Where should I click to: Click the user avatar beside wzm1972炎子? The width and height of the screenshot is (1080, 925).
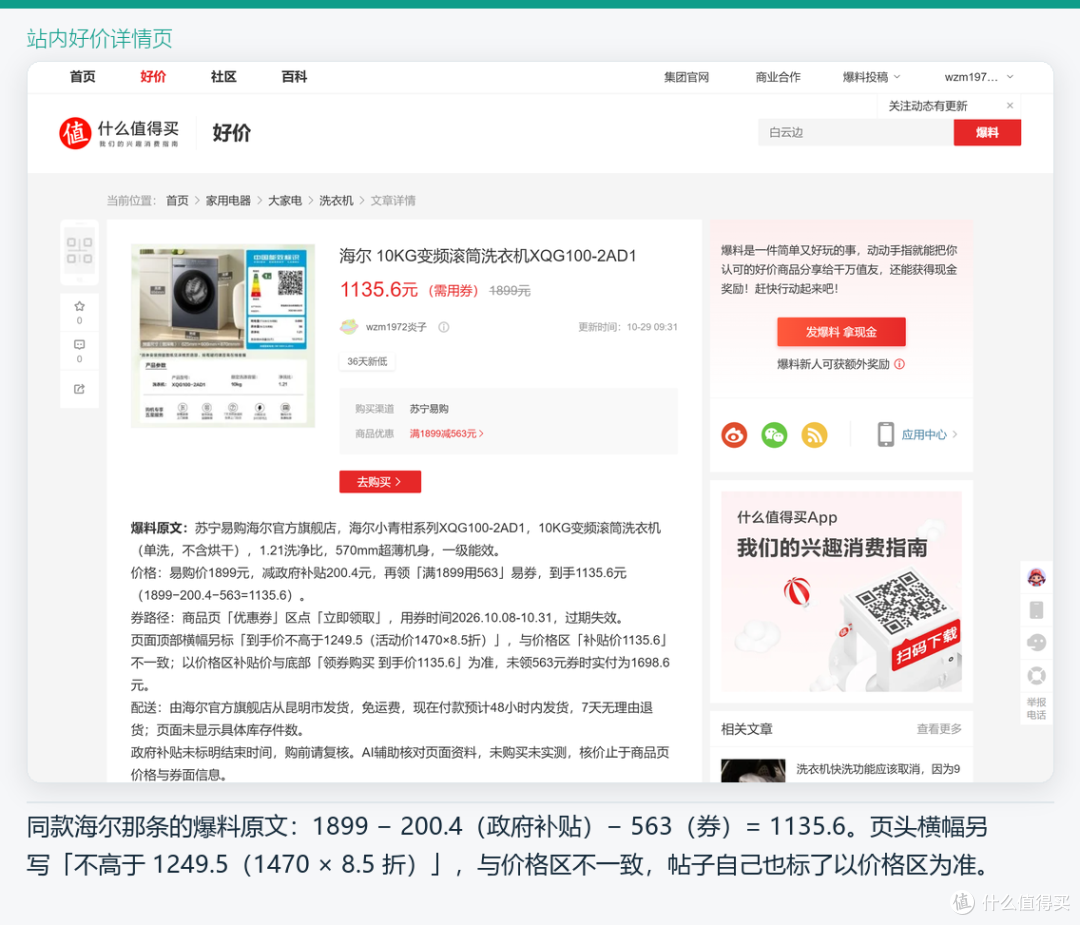(x=349, y=326)
